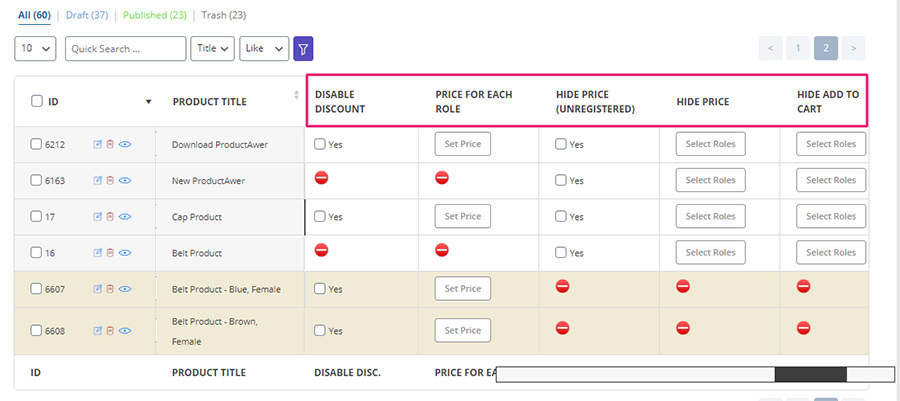Click Product Title column sort arrows
This screenshot has width=900, height=401.
point(296,95)
